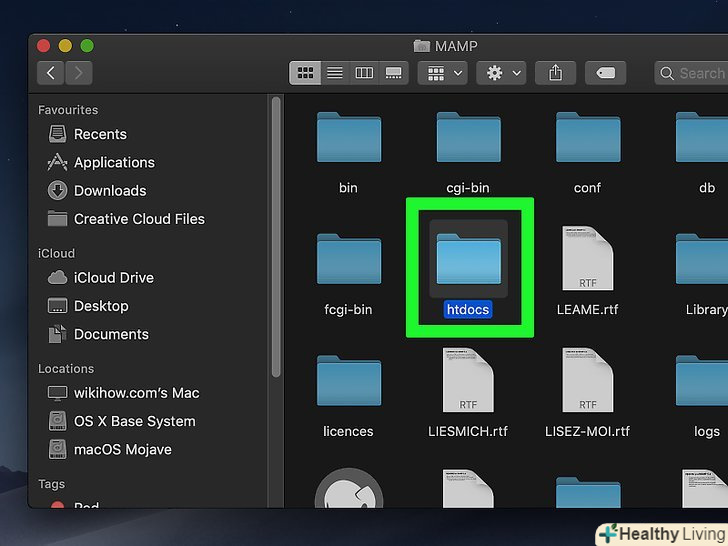The image size is (728, 546).
Task: Select the fcgi-bin folder icon
Action: (x=349, y=259)
